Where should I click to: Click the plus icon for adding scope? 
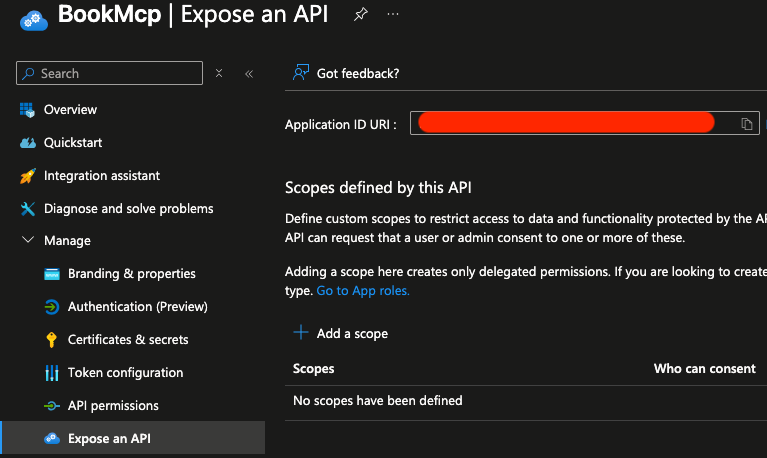pyautogui.click(x=300, y=332)
